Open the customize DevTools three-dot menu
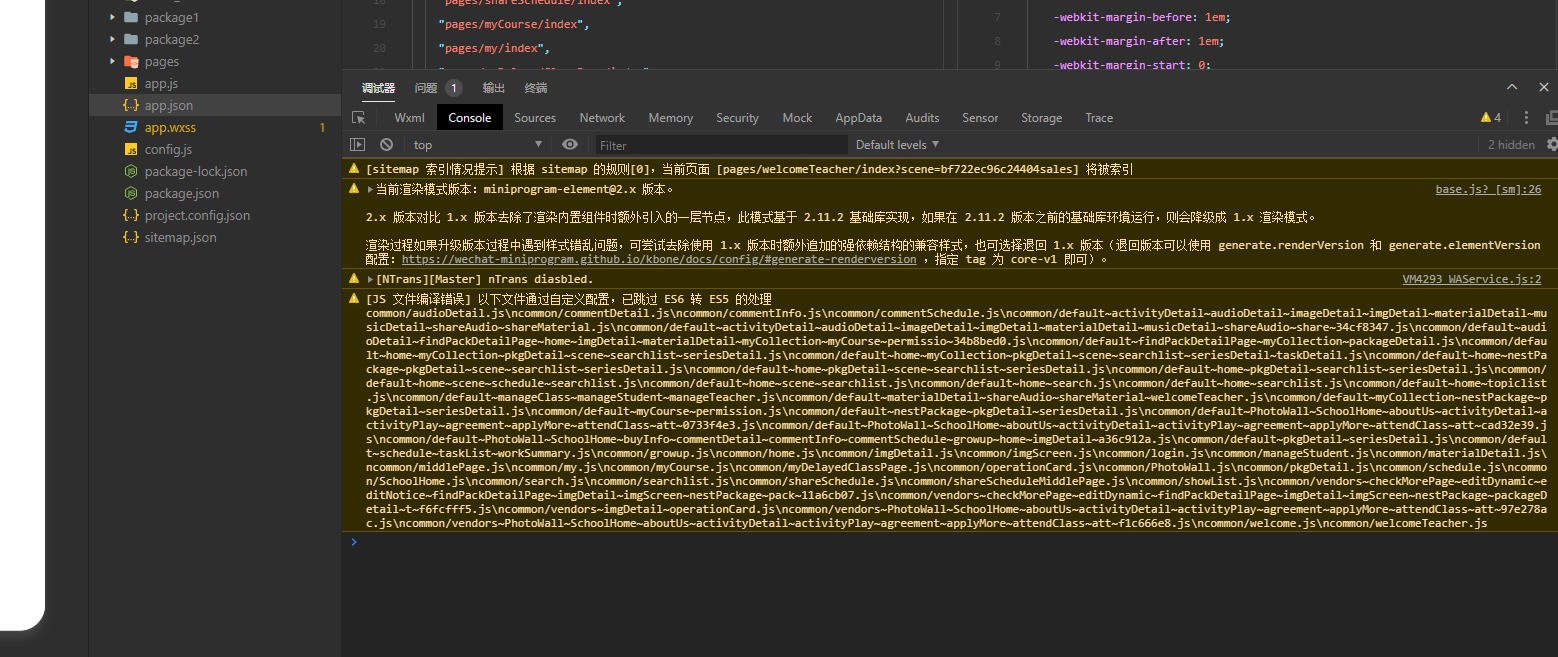Screen dimensions: 1558x657 (1525, 117)
